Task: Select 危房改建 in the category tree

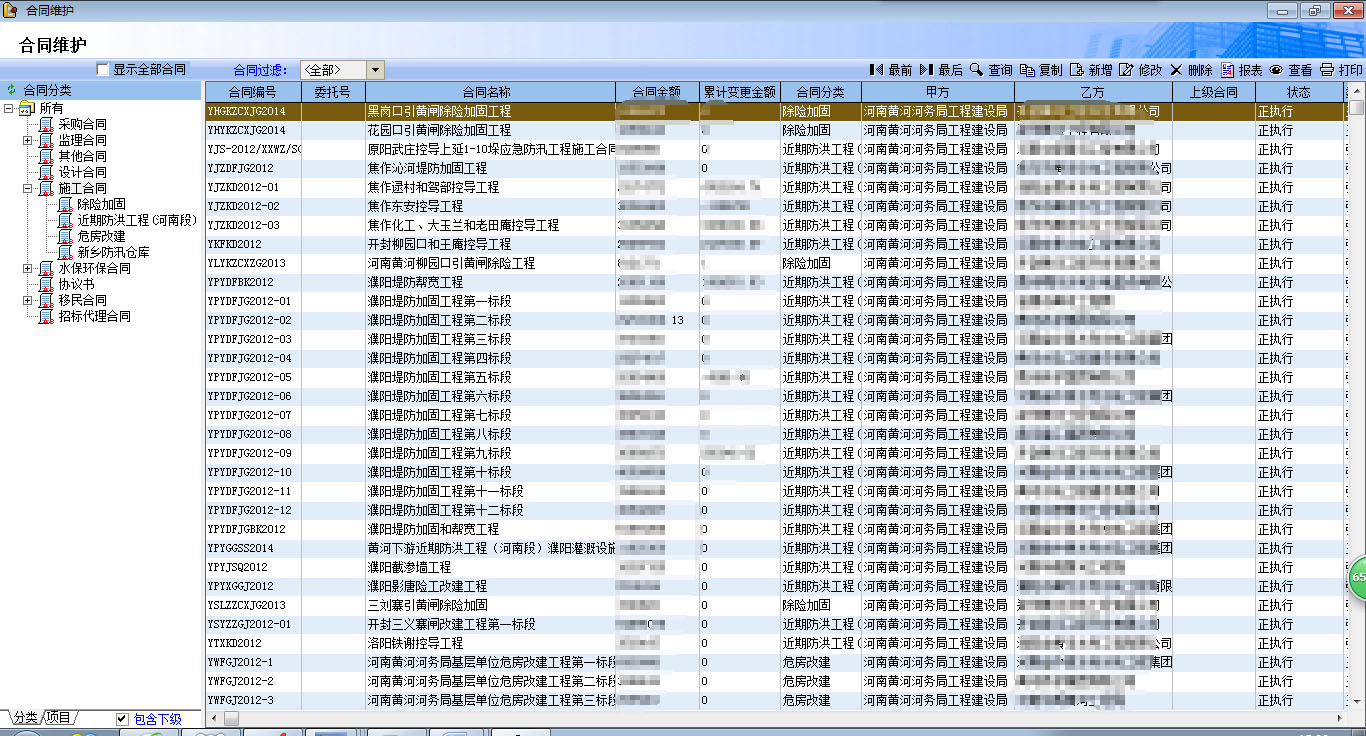Action: click(x=101, y=236)
